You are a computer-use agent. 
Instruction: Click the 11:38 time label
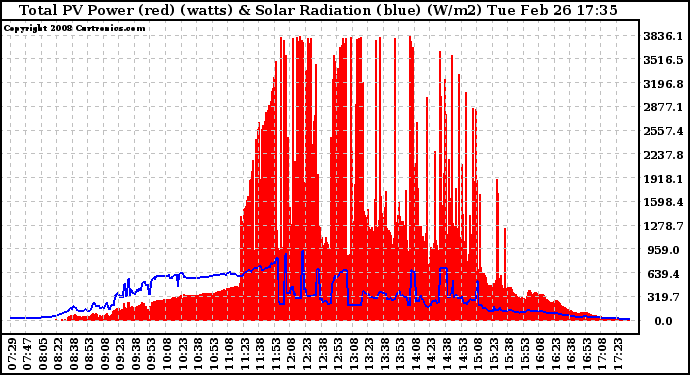[x=260, y=354]
